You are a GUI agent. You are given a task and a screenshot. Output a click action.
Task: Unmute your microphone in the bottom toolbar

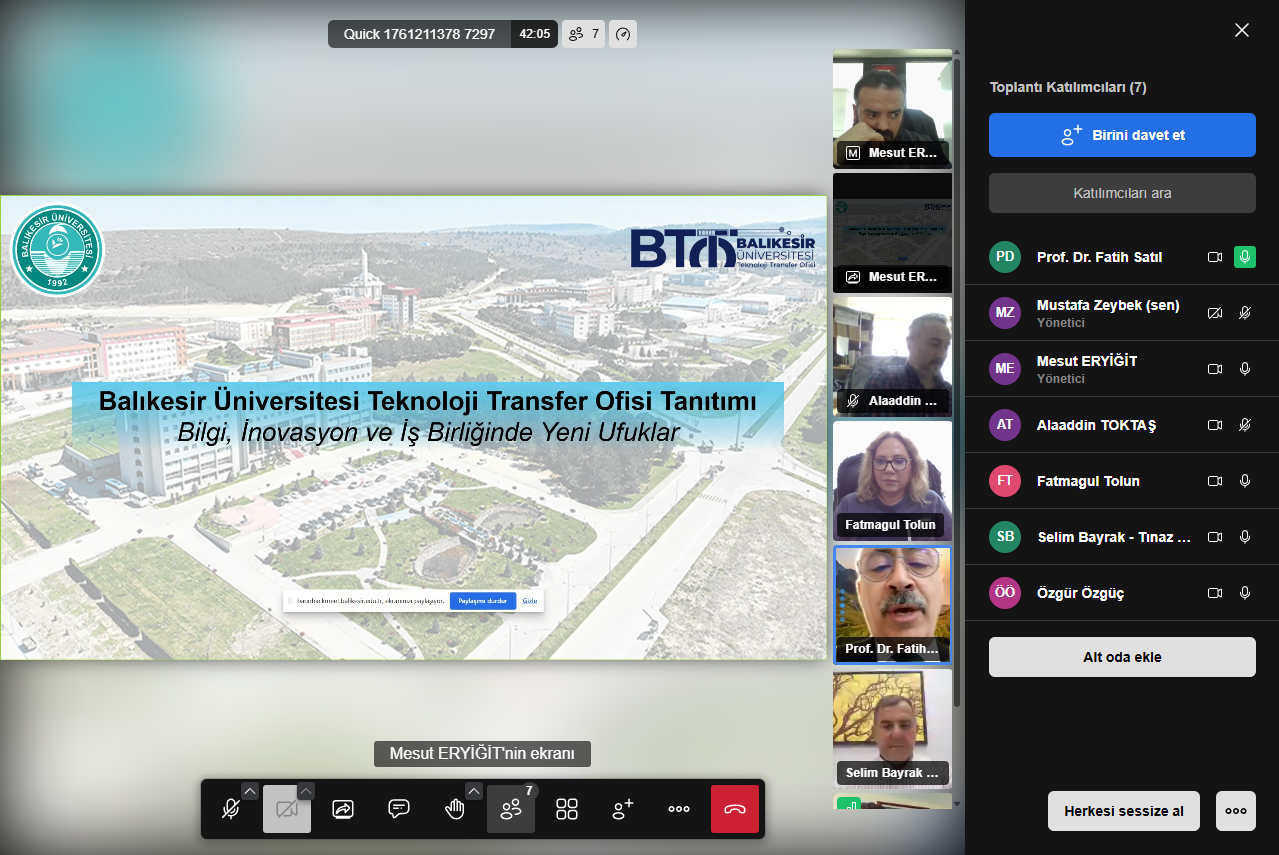[x=230, y=809]
